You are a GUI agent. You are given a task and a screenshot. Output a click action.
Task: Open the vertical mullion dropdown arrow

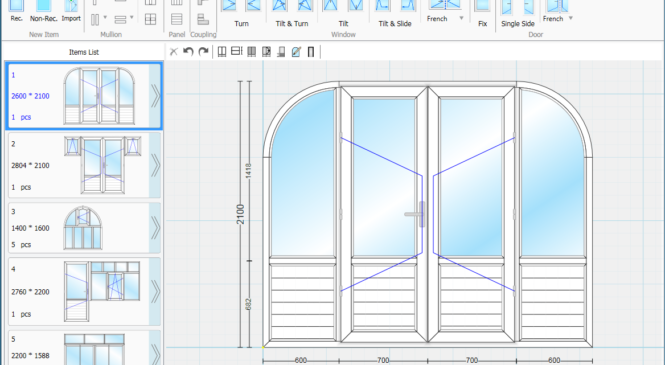tap(105, 18)
